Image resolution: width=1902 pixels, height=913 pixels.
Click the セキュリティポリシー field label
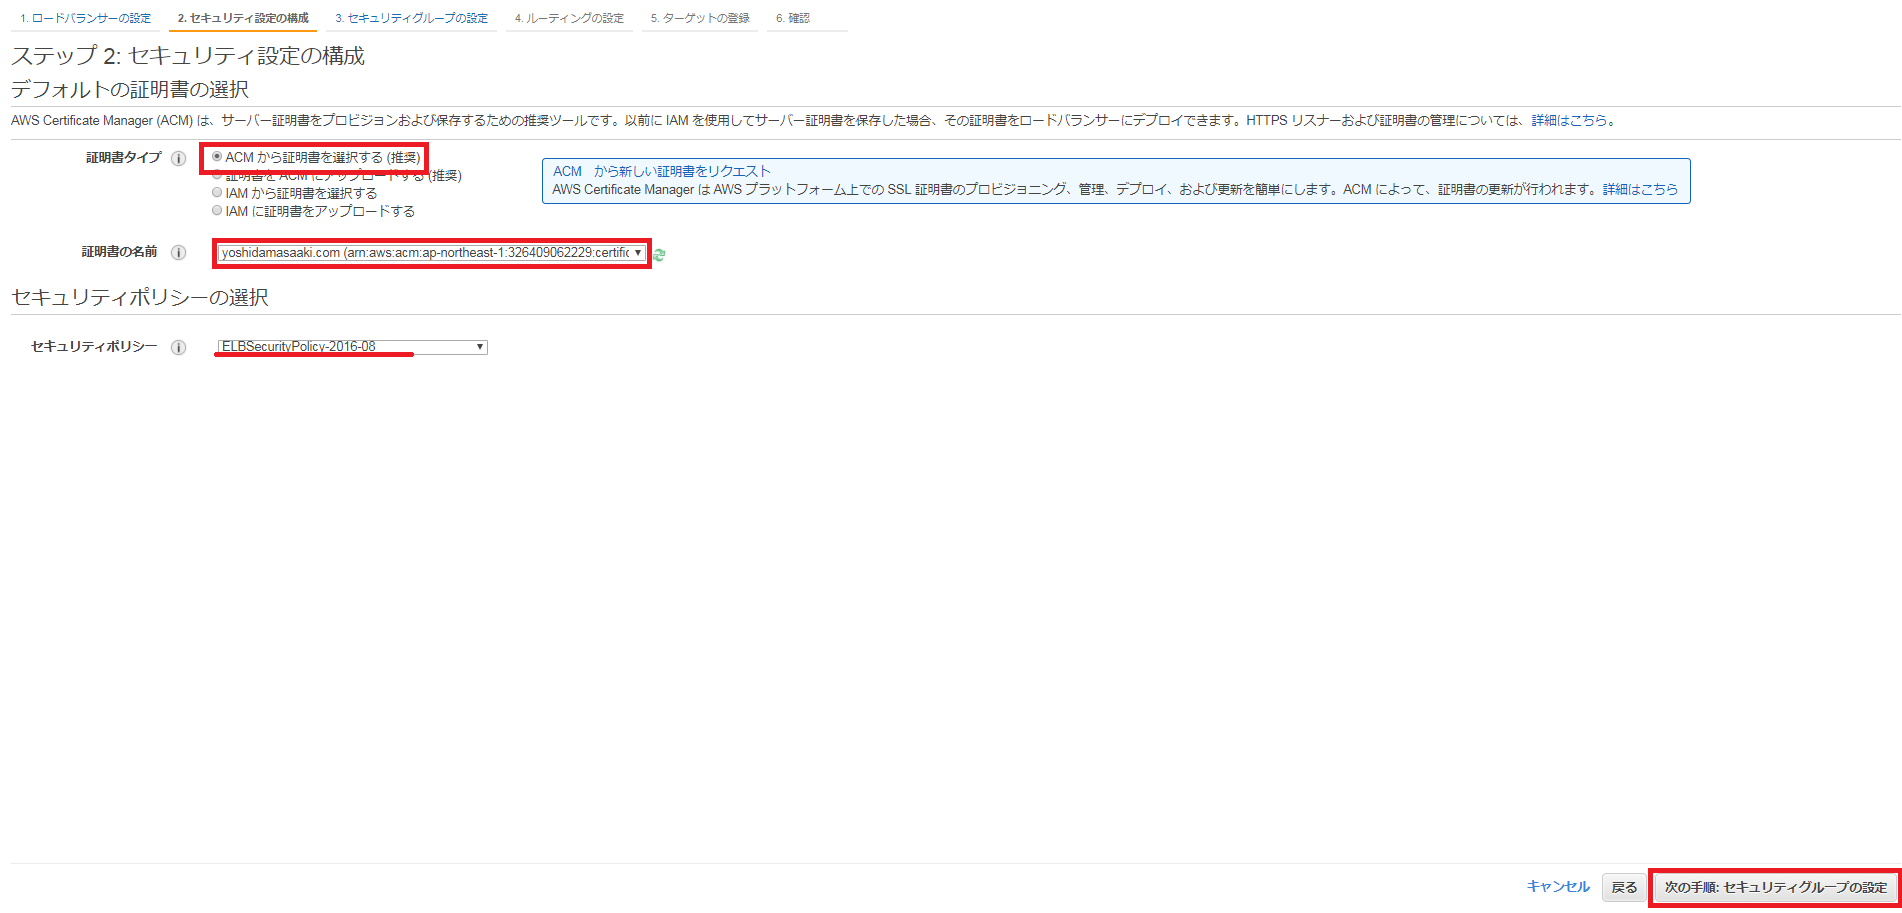click(x=94, y=347)
